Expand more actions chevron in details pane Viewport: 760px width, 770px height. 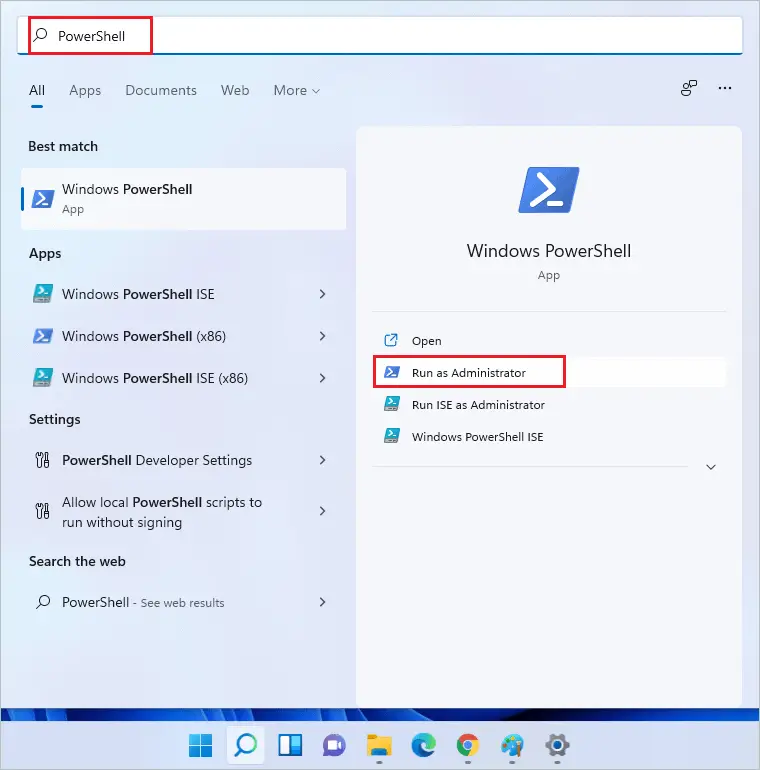pyautogui.click(x=711, y=467)
